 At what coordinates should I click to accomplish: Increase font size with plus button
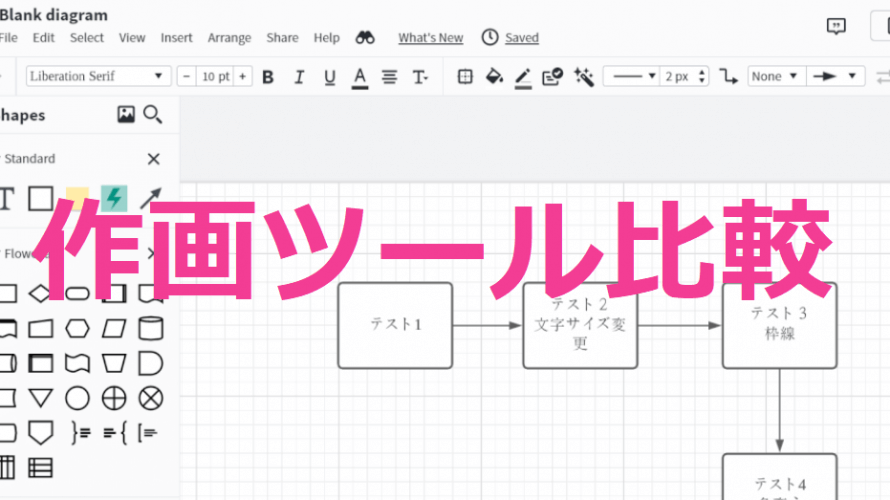(x=242, y=76)
